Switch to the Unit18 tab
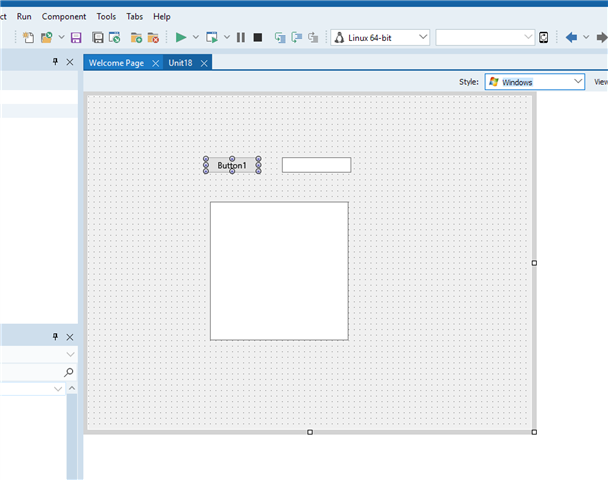 180,63
